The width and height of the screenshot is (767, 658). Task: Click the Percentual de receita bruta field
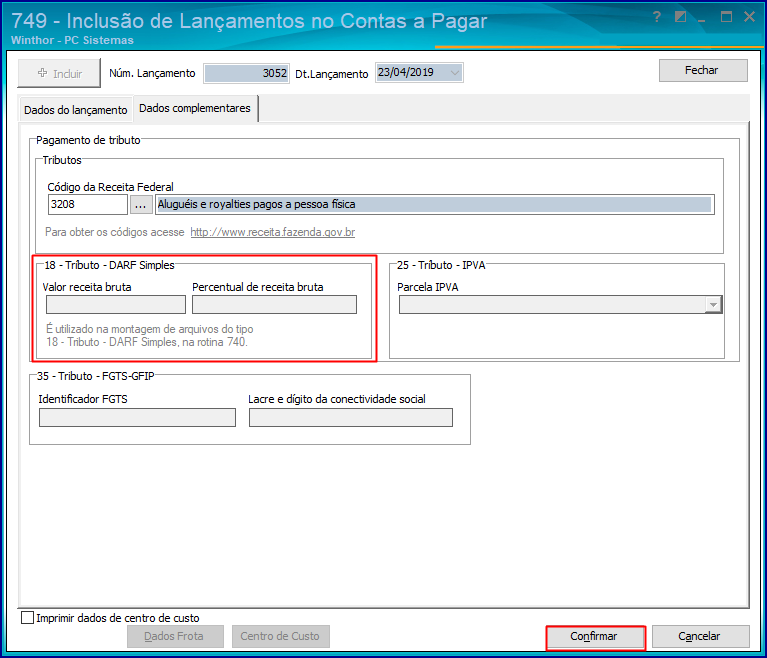pyautogui.click(x=274, y=305)
